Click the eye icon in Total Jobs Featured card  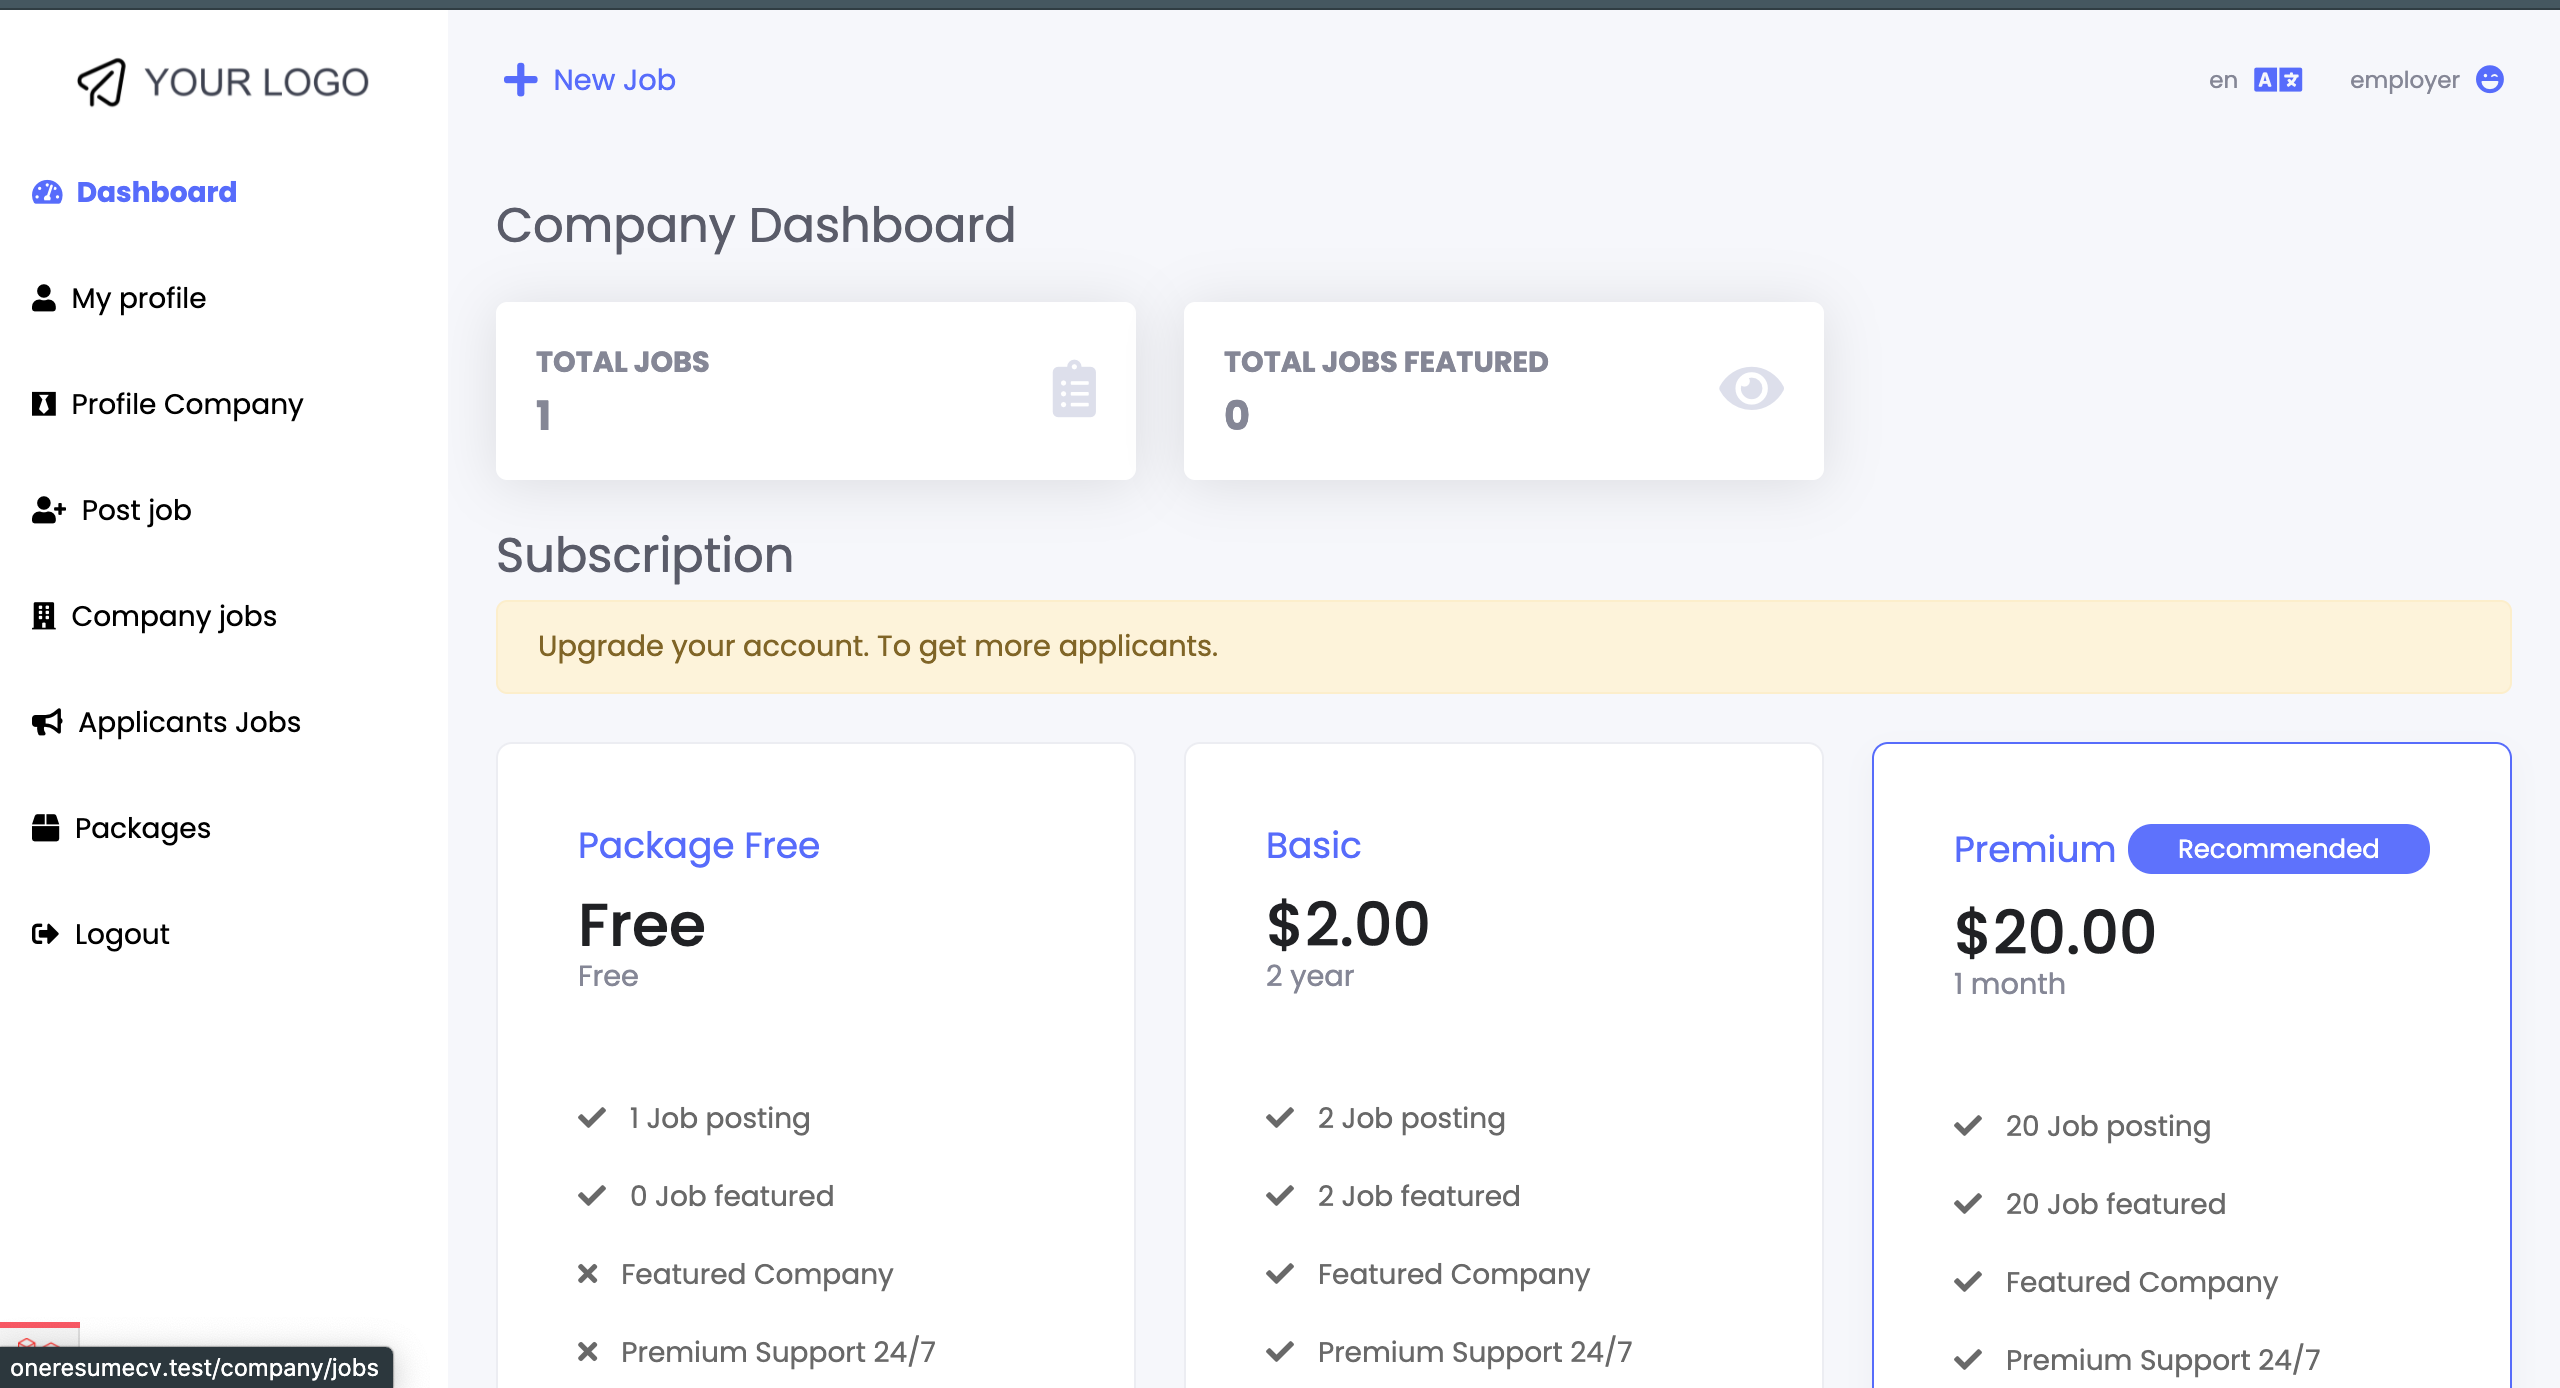pyautogui.click(x=1750, y=388)
